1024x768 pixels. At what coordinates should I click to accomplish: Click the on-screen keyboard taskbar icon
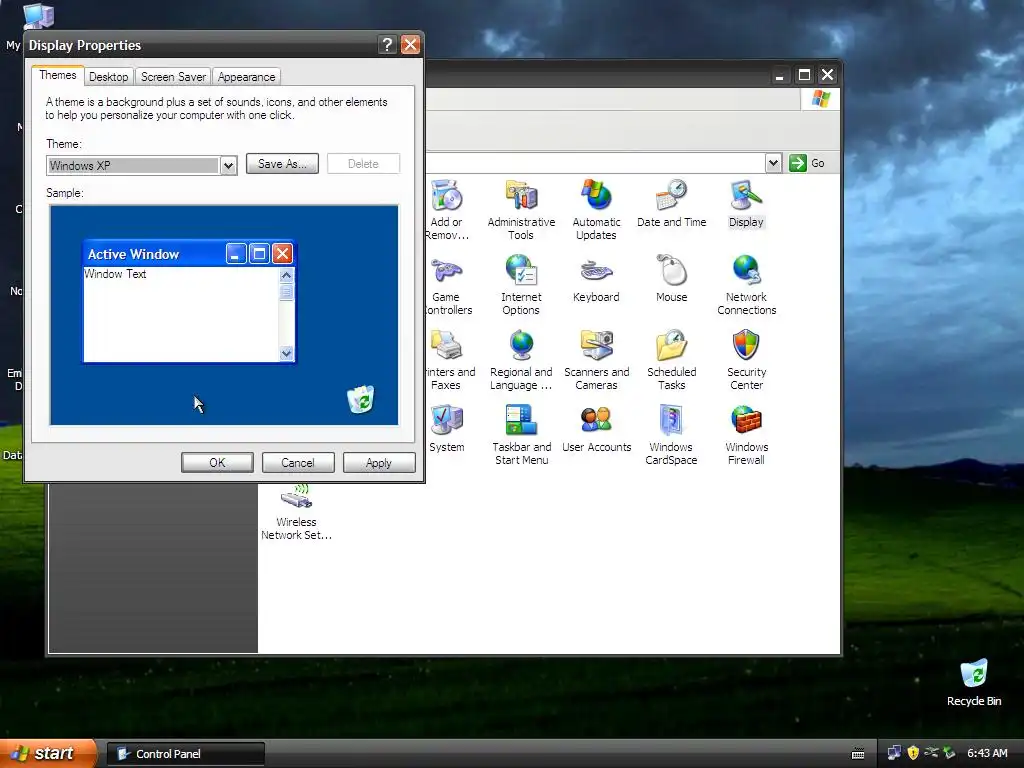click(x=858, y=754)
